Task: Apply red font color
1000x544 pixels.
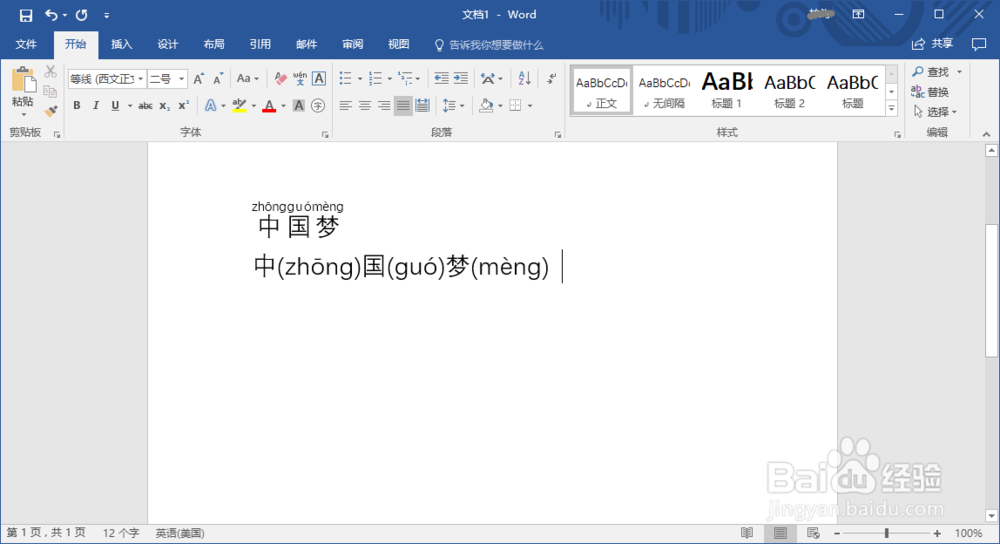Action: point(269,105)
